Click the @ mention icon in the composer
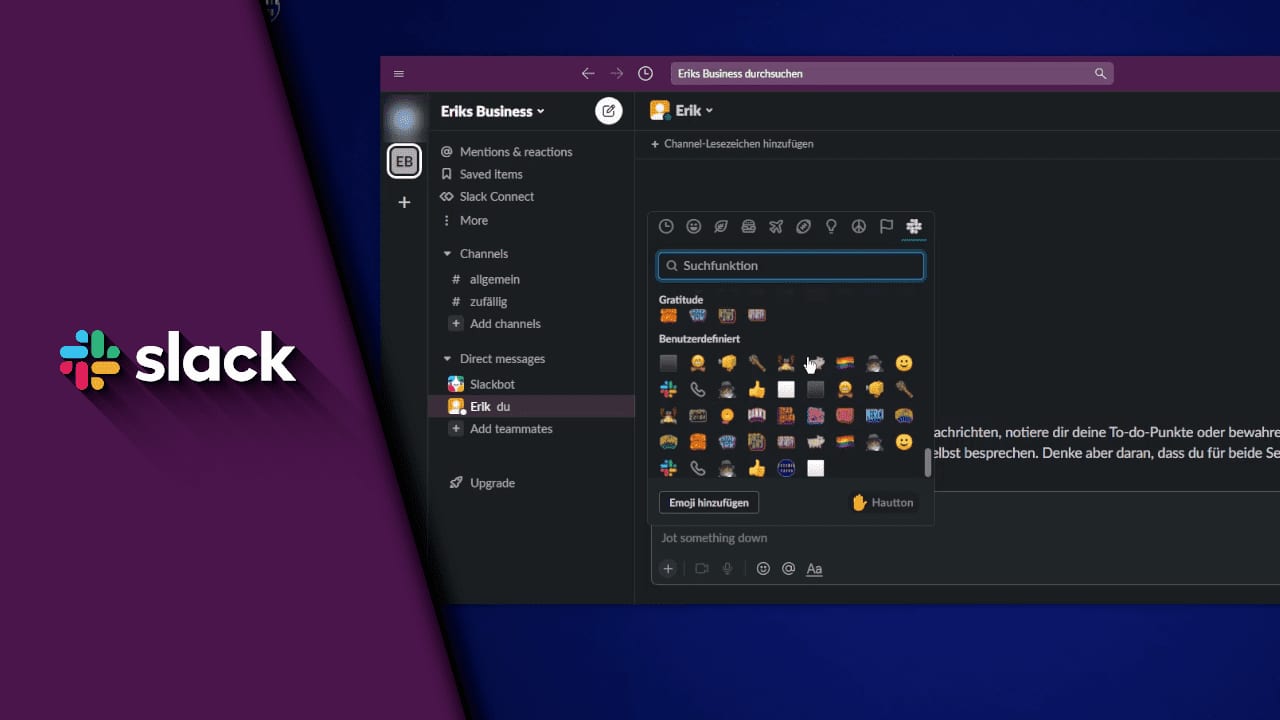 click(788, 569)
